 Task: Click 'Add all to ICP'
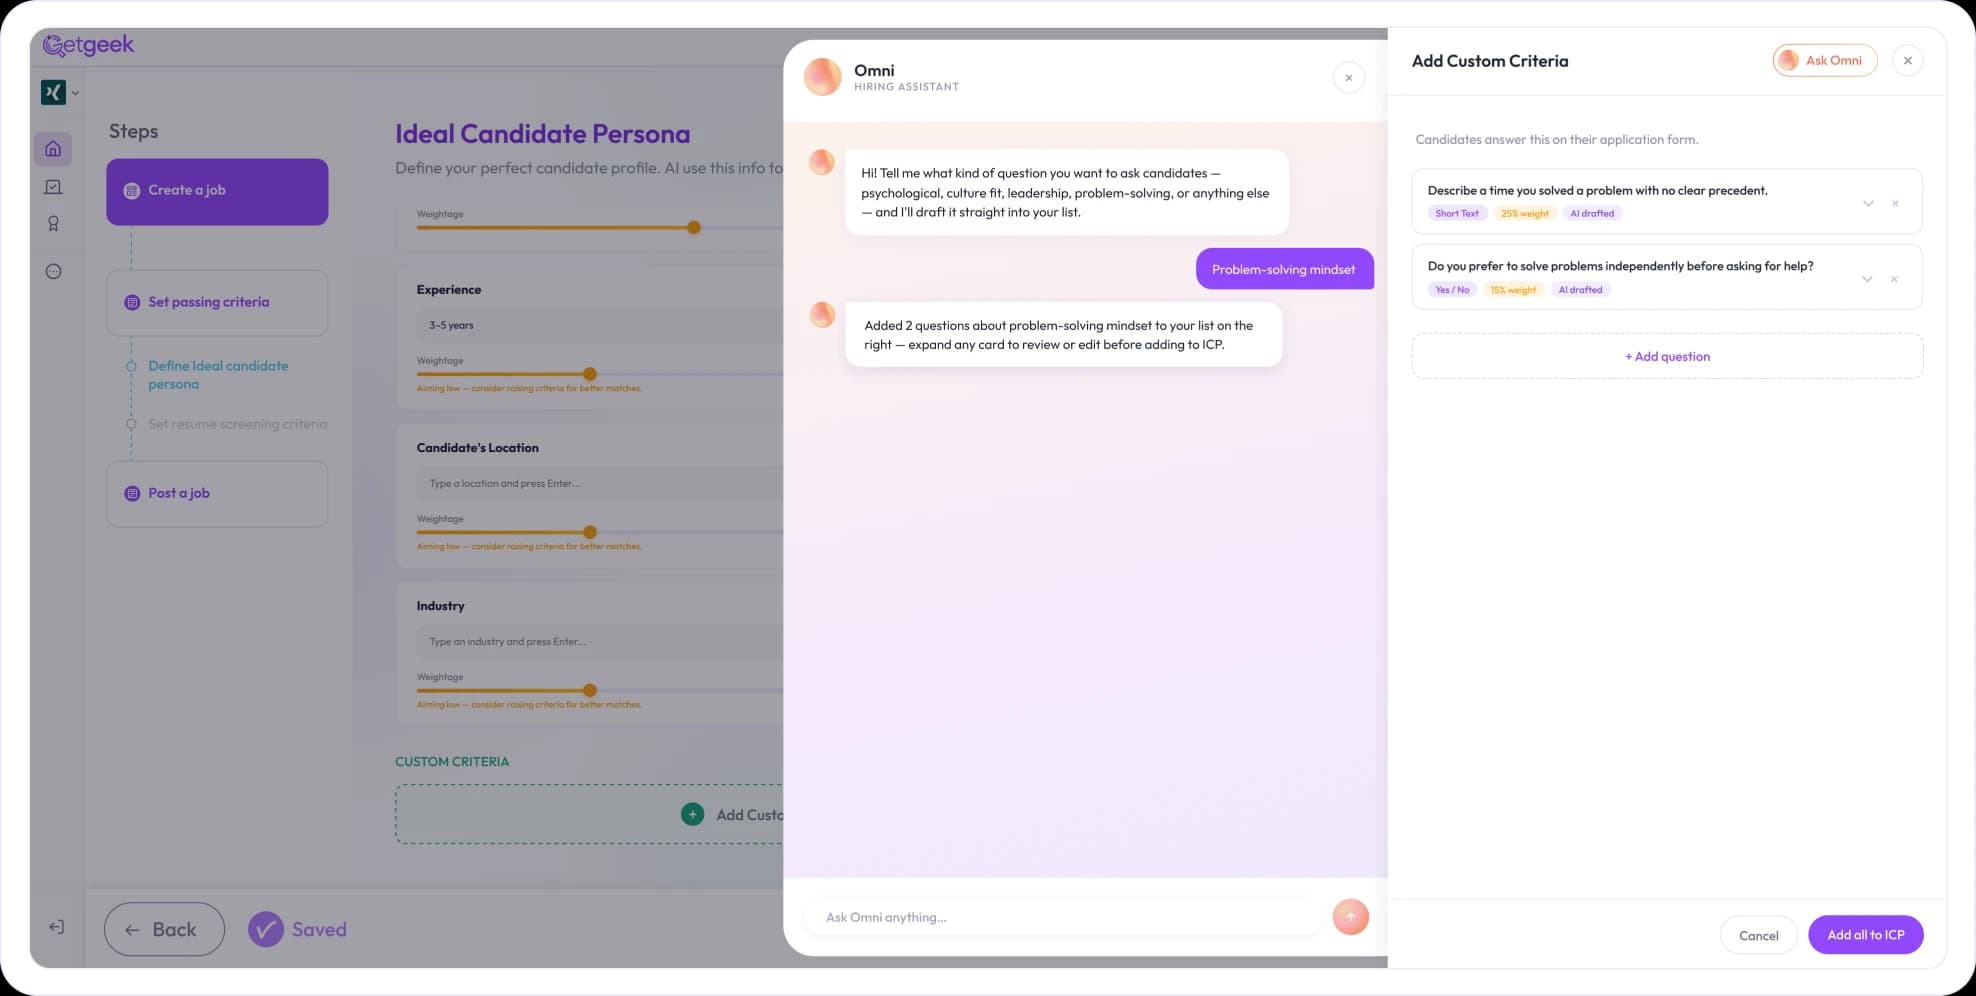[x=1866, y=935]
